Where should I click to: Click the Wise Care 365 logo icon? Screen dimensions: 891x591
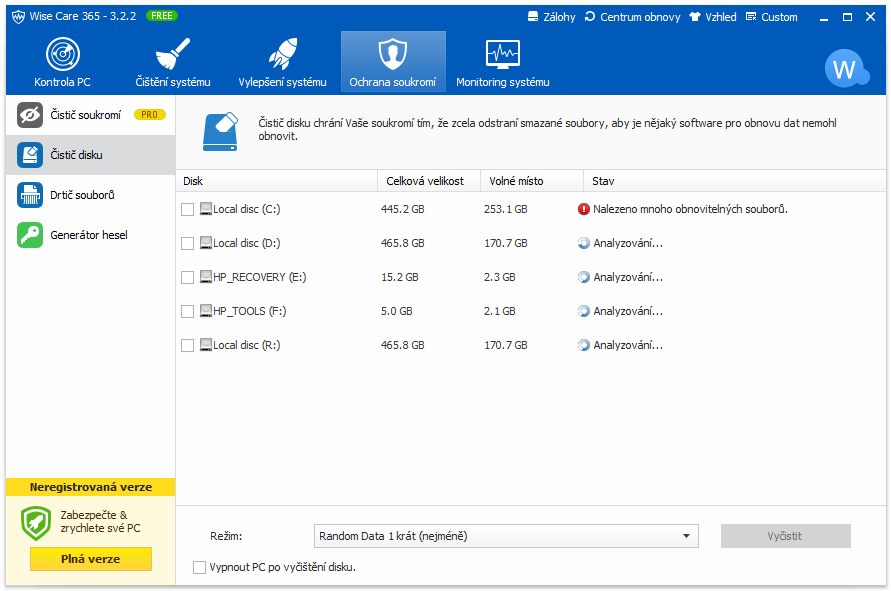coord(18,16)
